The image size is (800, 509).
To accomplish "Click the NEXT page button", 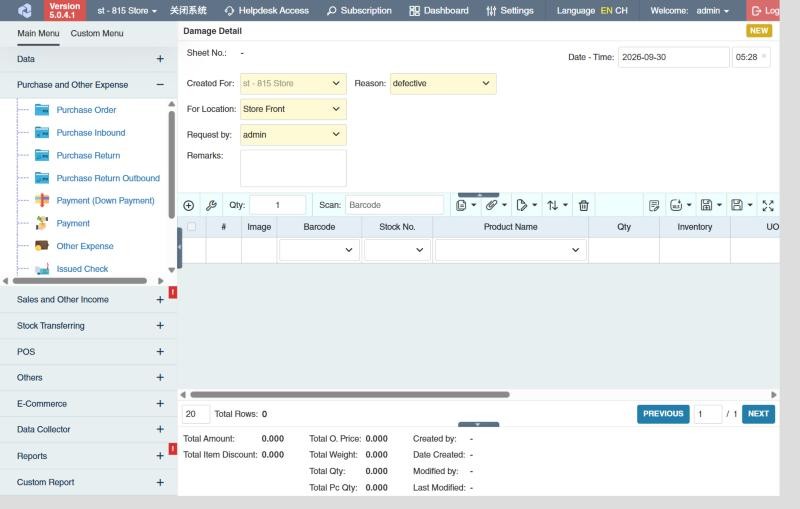I will (758, 414).
